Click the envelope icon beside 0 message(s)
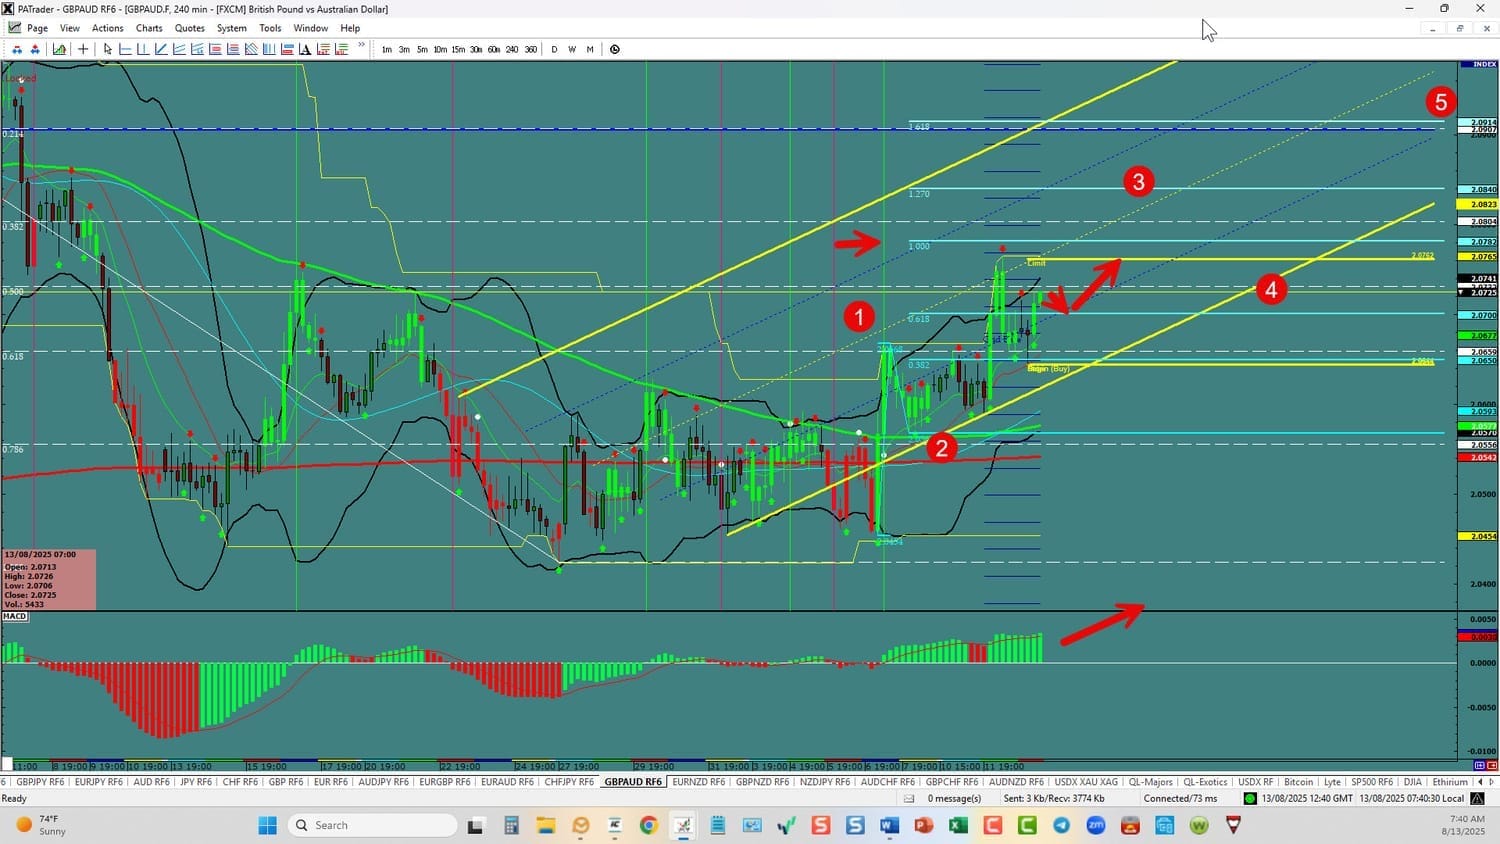Screen dimensions: 1500x844 point(909,798)
